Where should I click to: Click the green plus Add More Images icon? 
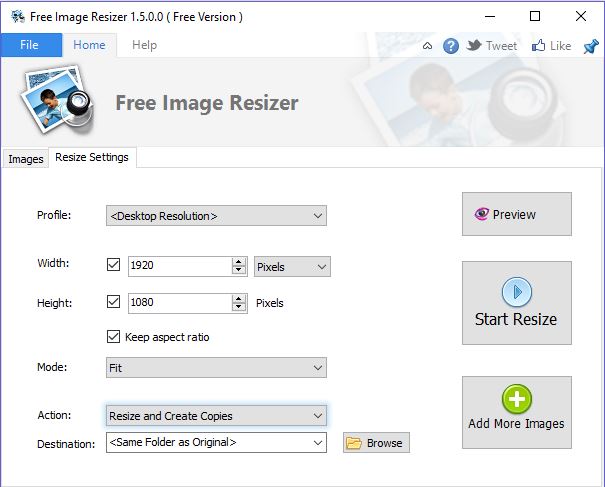(516, 399)
